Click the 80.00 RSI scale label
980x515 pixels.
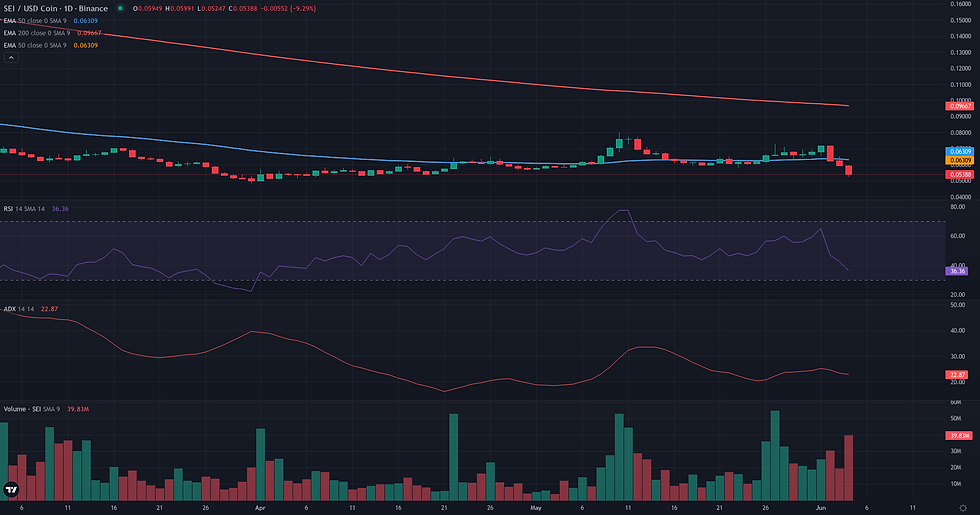(958, 207)
